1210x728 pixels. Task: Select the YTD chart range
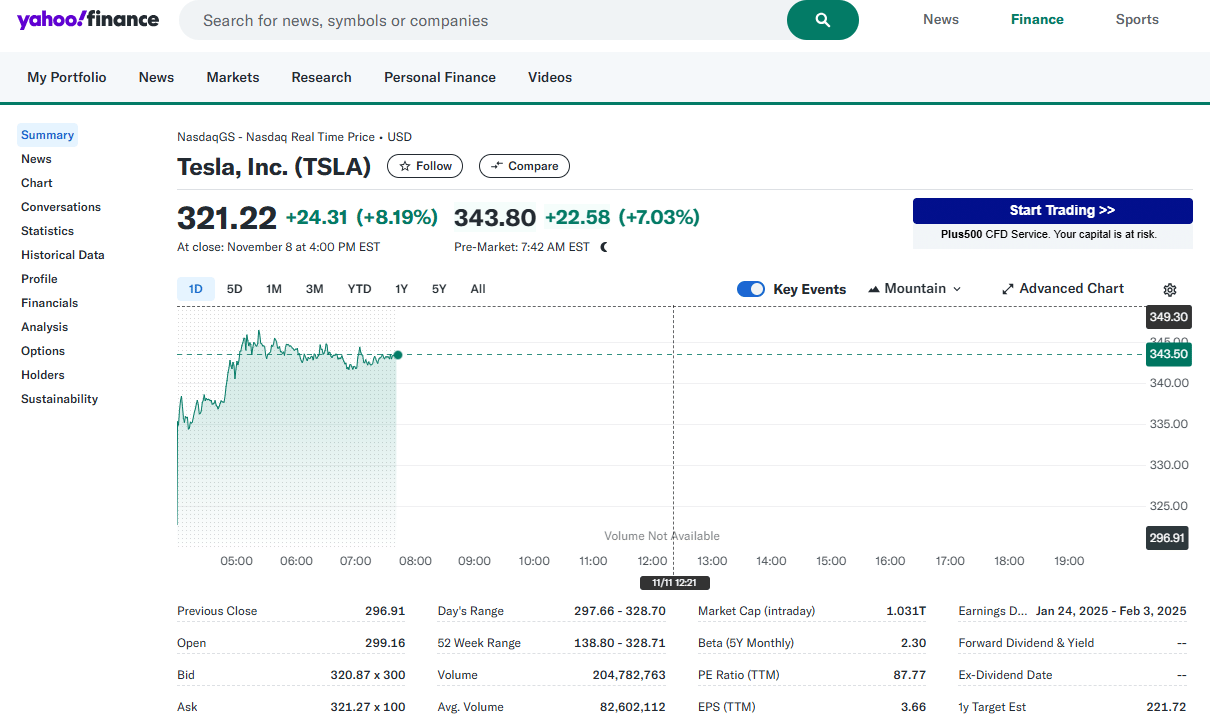tap(359, 289)
